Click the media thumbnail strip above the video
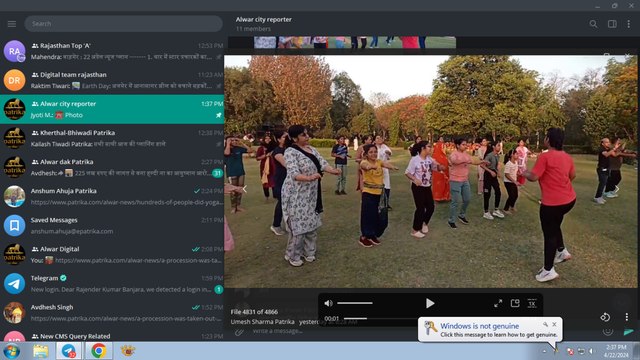This screenshot has height=360, width=640. [x=355, y=42]
